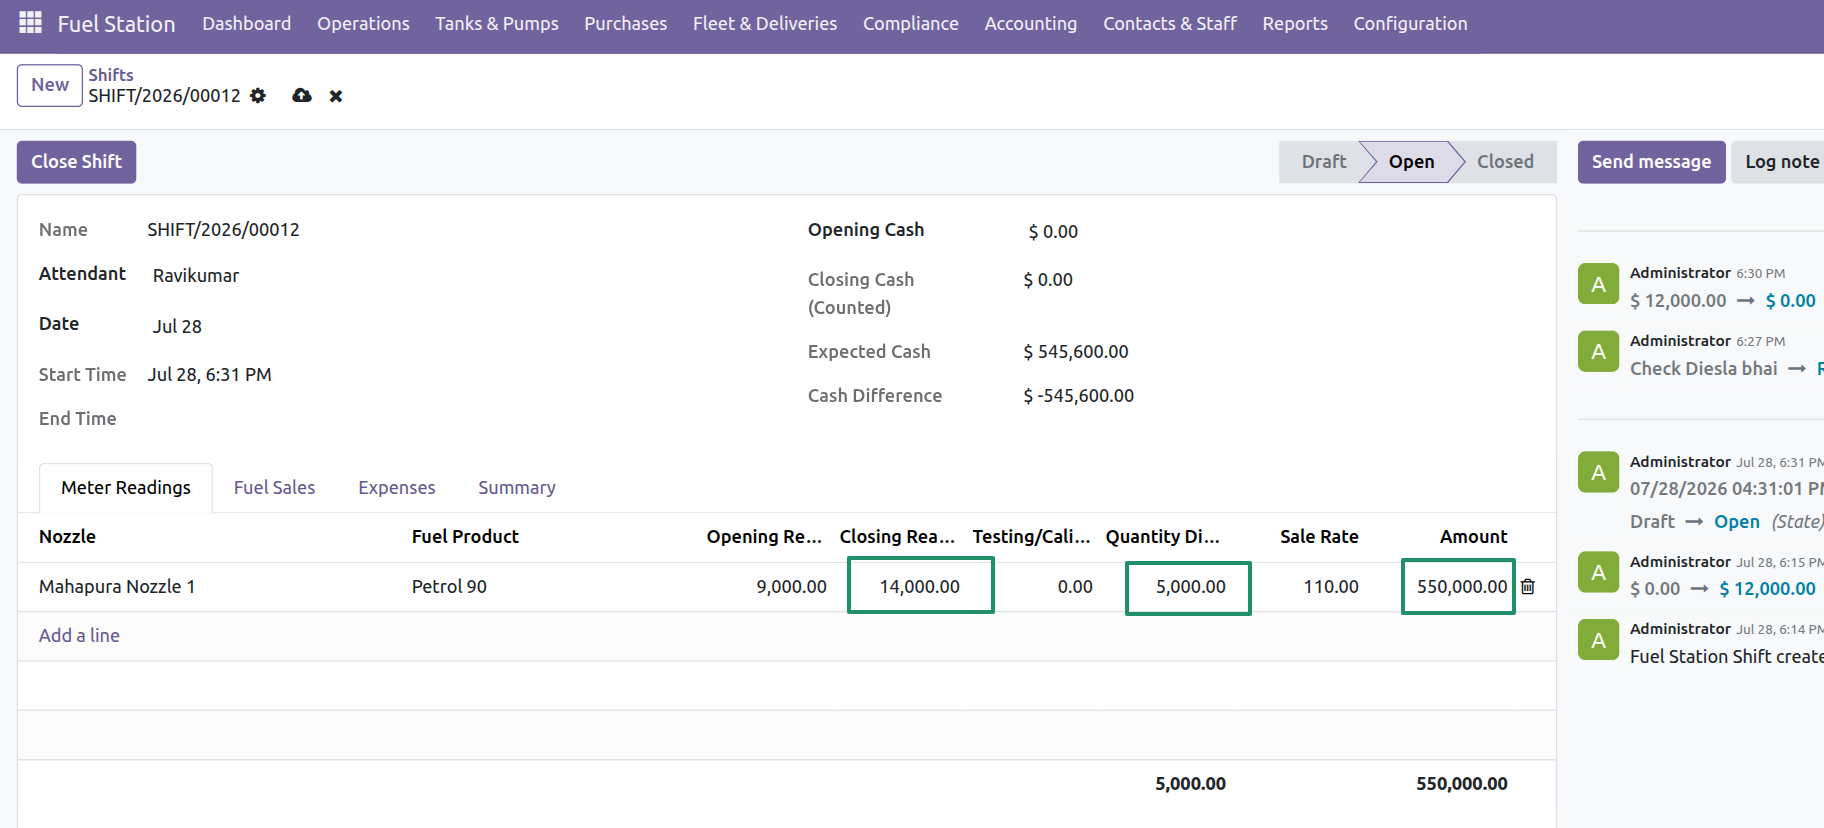Expand the Tanks & Pumps menu

coord(497,23)
